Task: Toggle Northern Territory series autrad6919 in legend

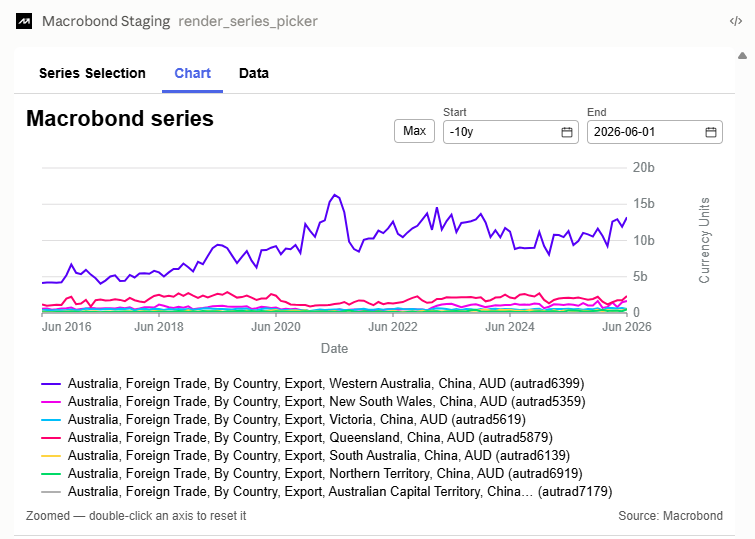Action: [x=312, y=473]
